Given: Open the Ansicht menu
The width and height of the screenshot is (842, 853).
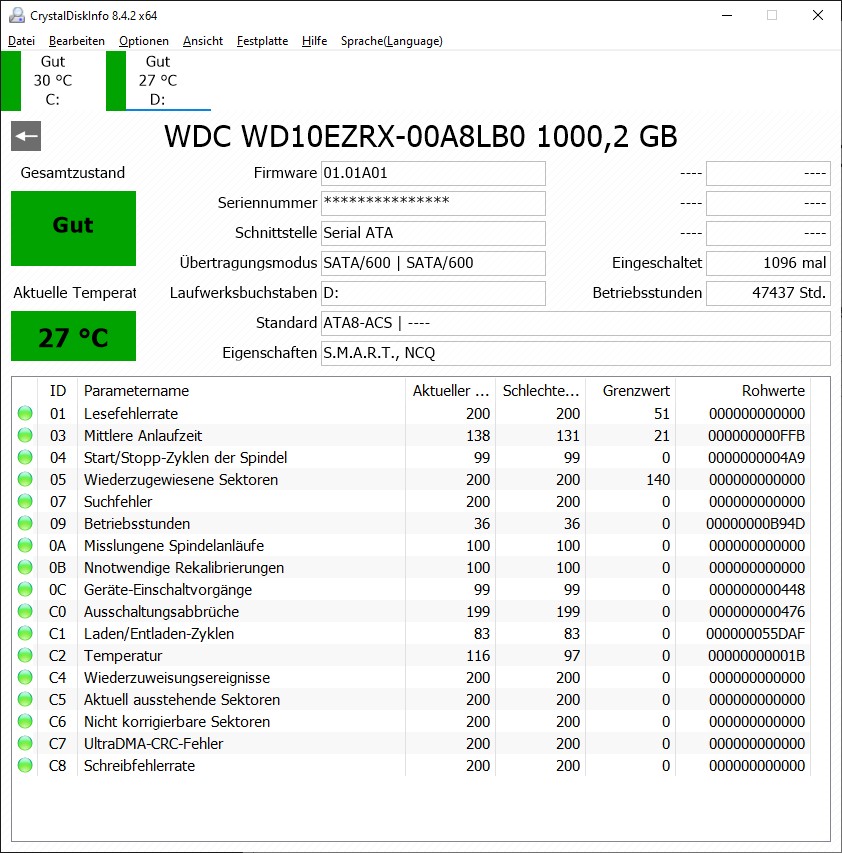Looking at the screenshot, I should point(203,41).
